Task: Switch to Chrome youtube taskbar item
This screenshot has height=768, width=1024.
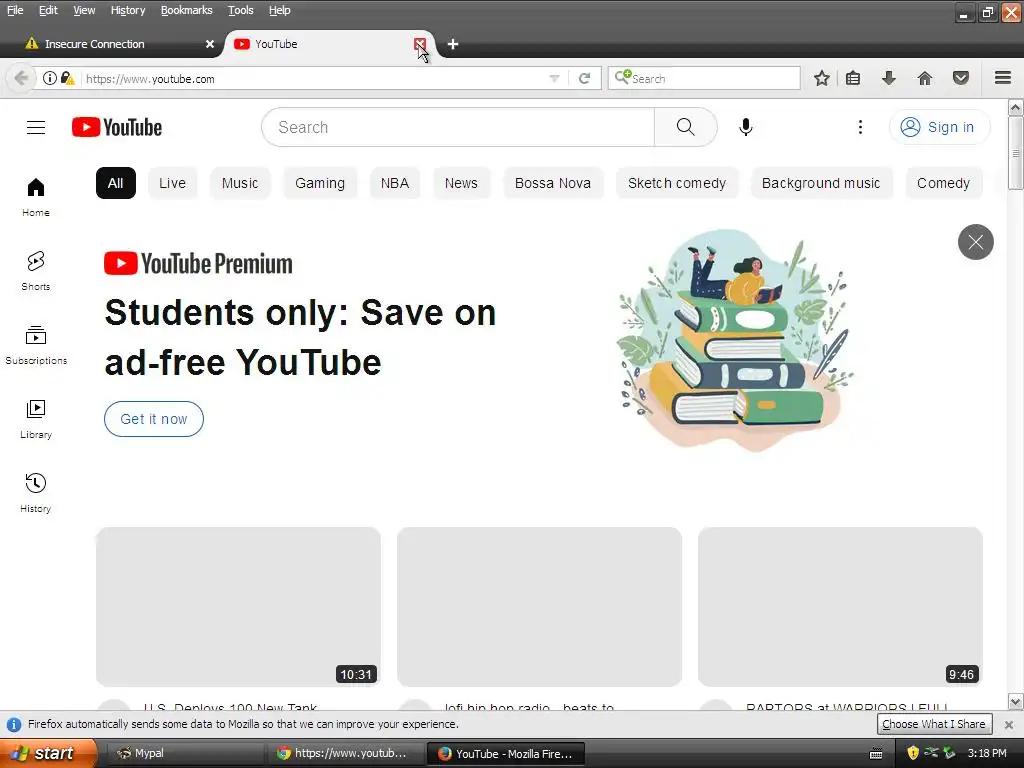Action: [345, 753]
